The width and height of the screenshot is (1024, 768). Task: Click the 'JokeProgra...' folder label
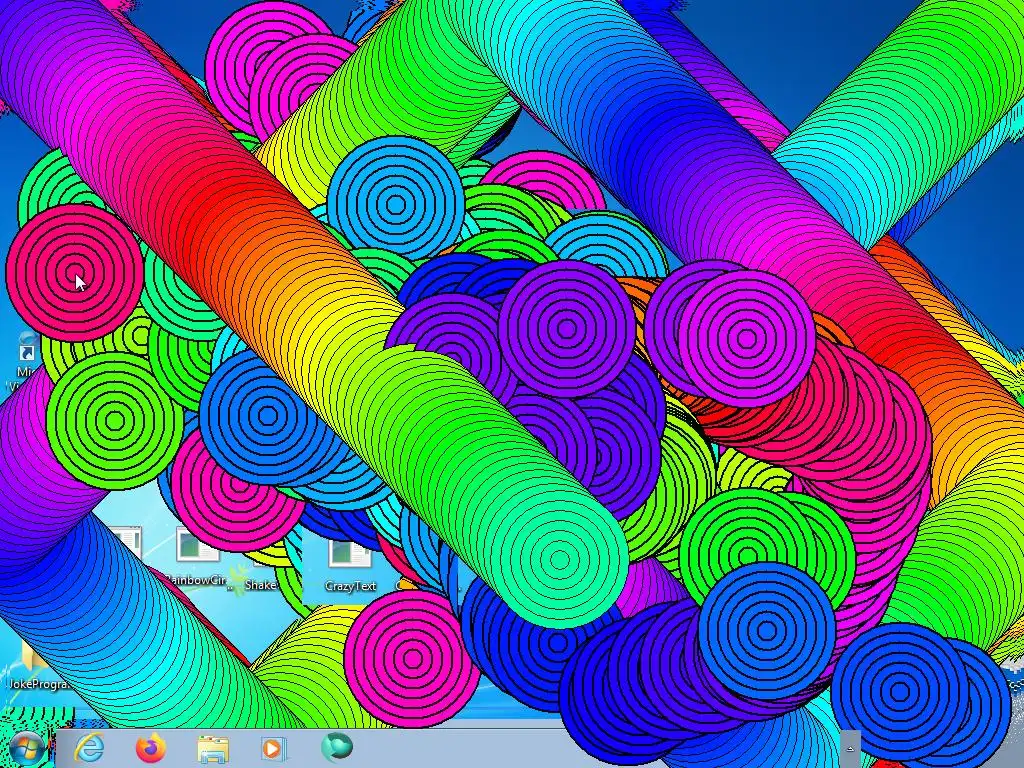click(38, 684)
